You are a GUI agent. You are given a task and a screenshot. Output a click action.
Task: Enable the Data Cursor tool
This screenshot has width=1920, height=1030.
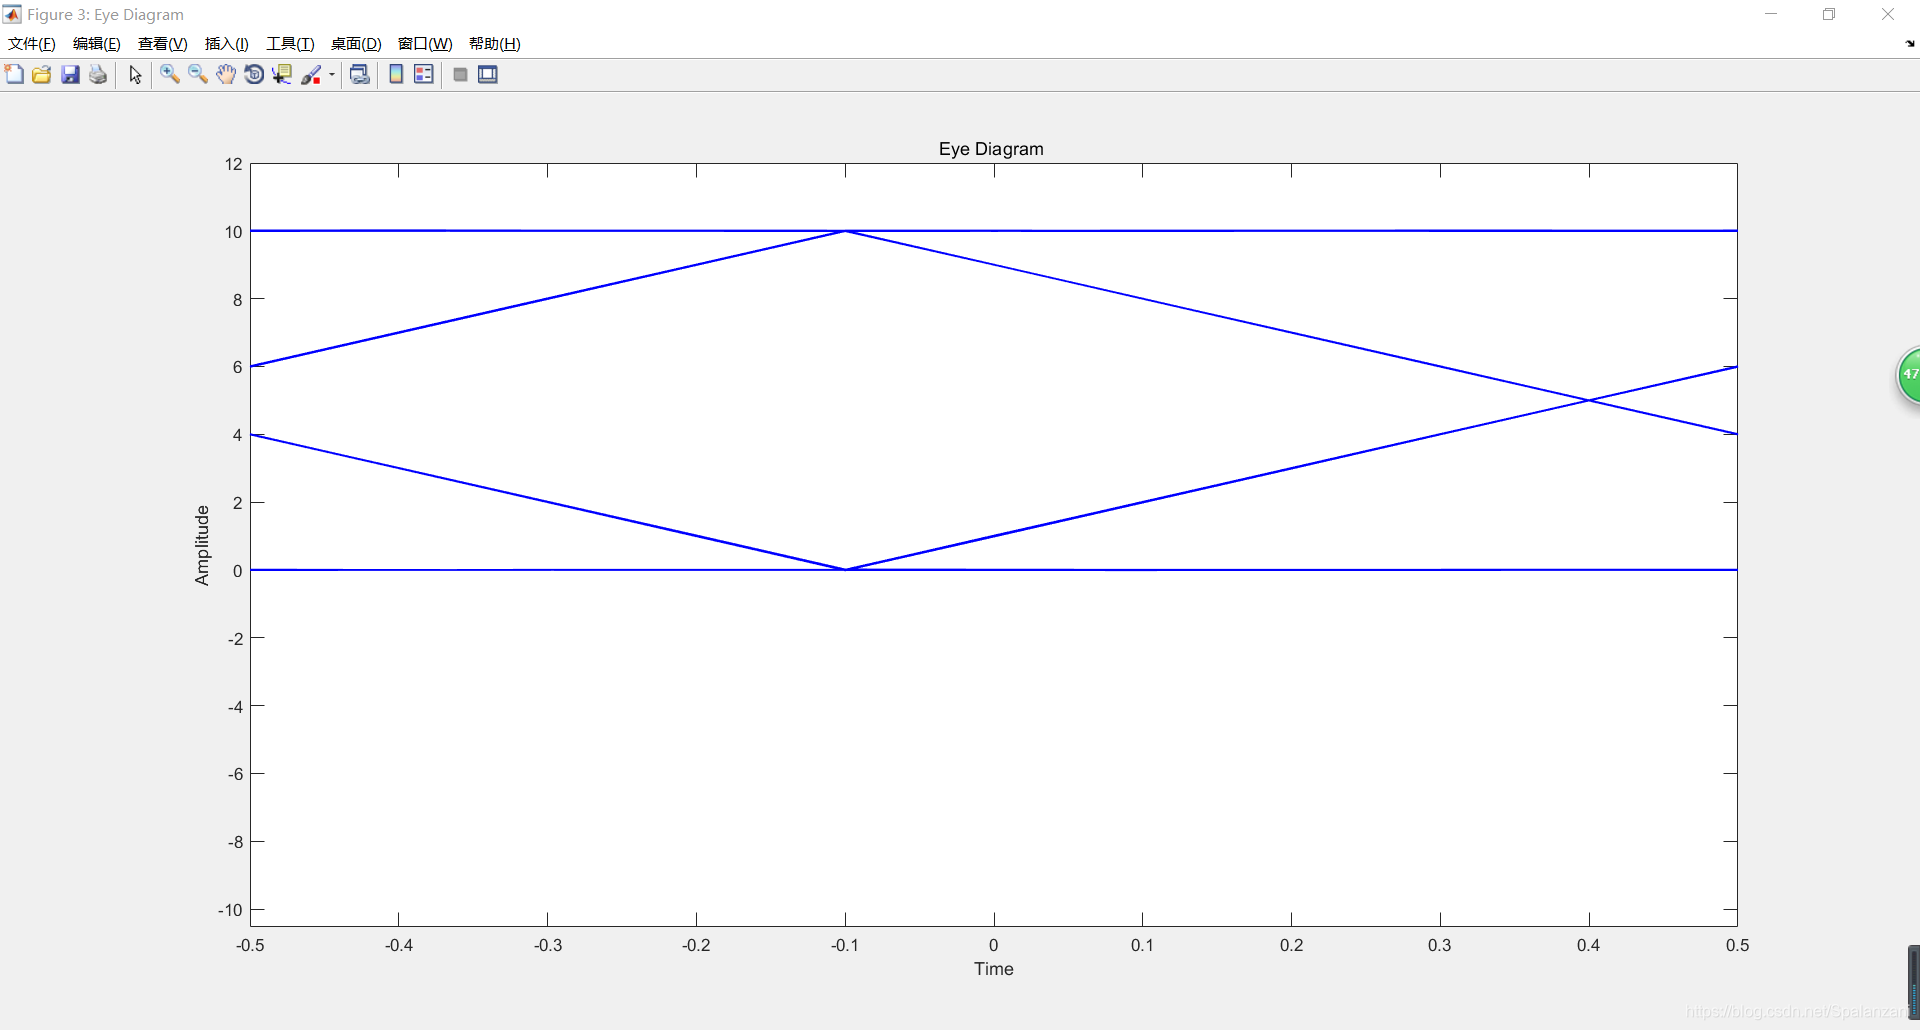282,75
